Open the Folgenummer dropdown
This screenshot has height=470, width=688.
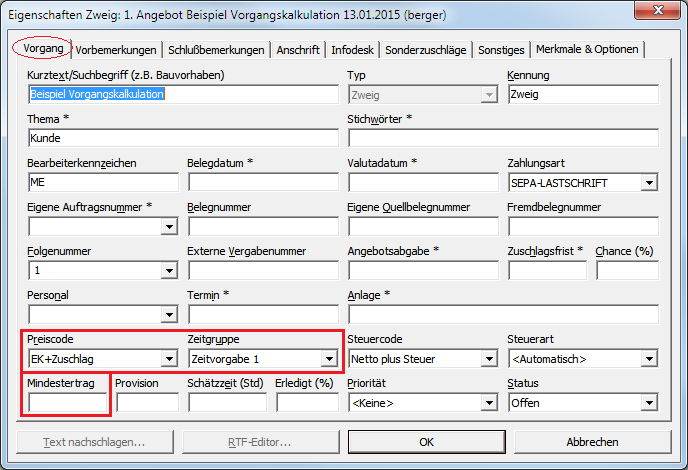coord(169,271)
